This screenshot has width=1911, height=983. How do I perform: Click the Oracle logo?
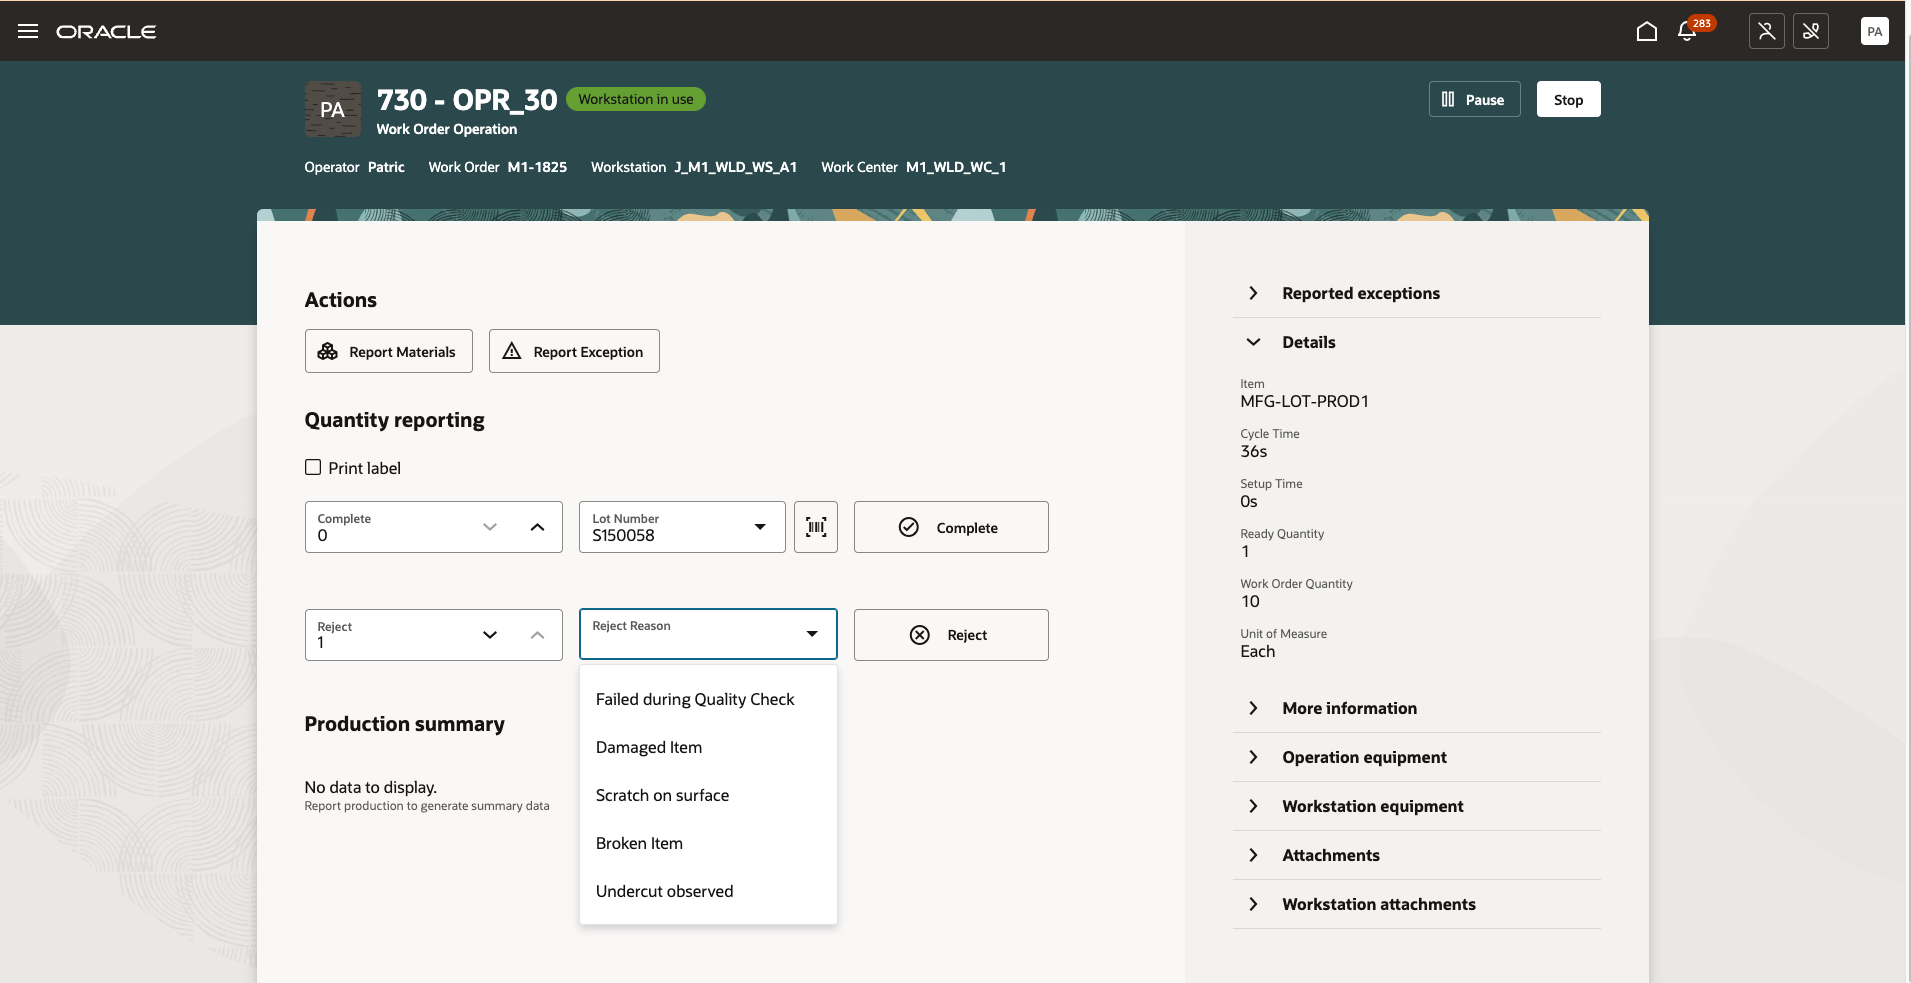pos(106,32)
